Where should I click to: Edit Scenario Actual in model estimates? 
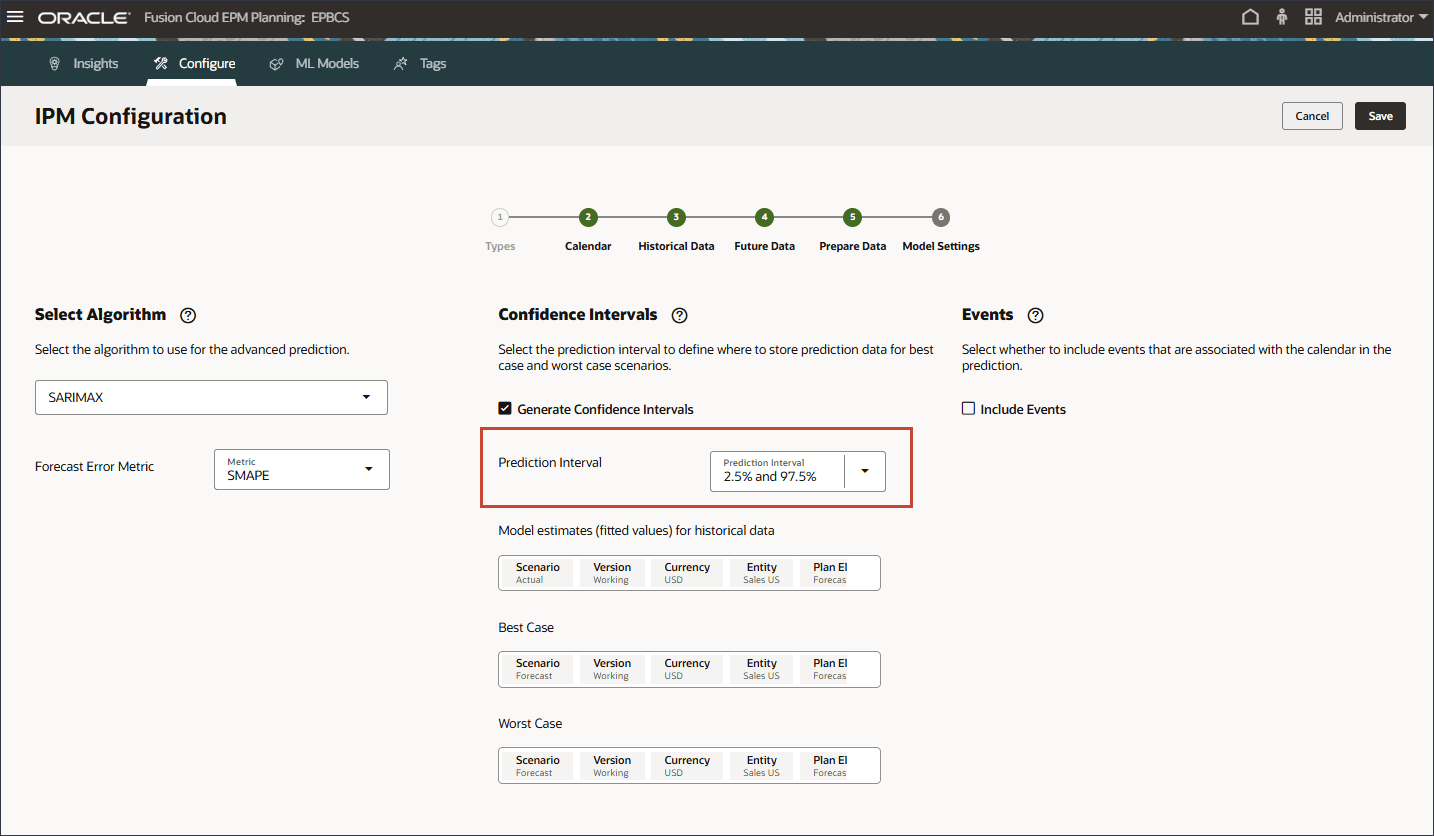[538, 573]
